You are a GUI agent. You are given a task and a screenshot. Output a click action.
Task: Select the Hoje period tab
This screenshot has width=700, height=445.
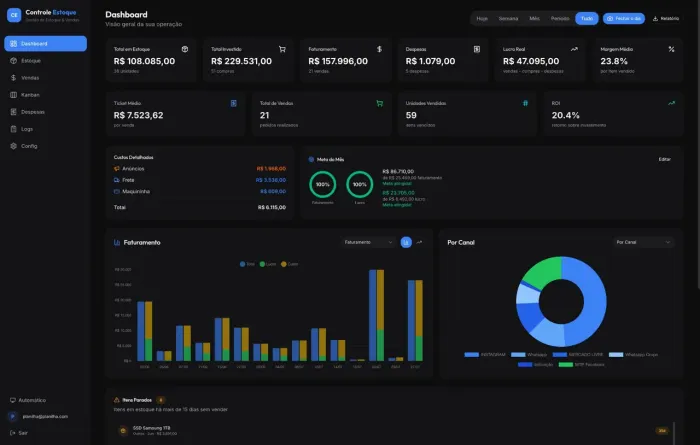482,19
